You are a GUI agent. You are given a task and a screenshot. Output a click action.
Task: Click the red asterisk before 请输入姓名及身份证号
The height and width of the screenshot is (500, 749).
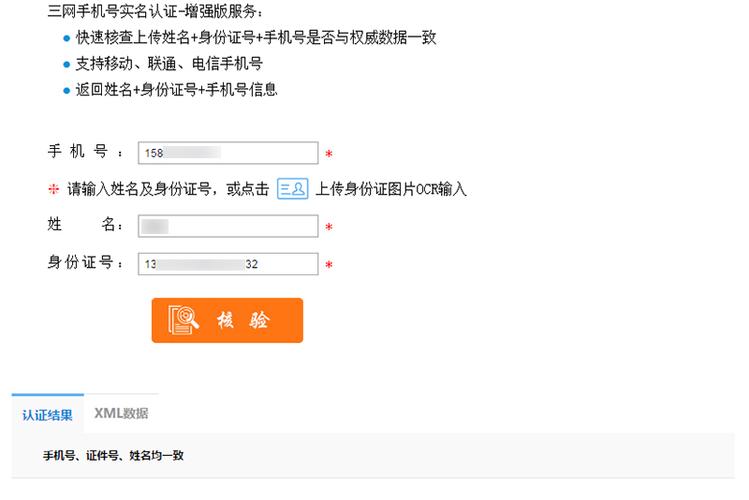tap(54, 189)
